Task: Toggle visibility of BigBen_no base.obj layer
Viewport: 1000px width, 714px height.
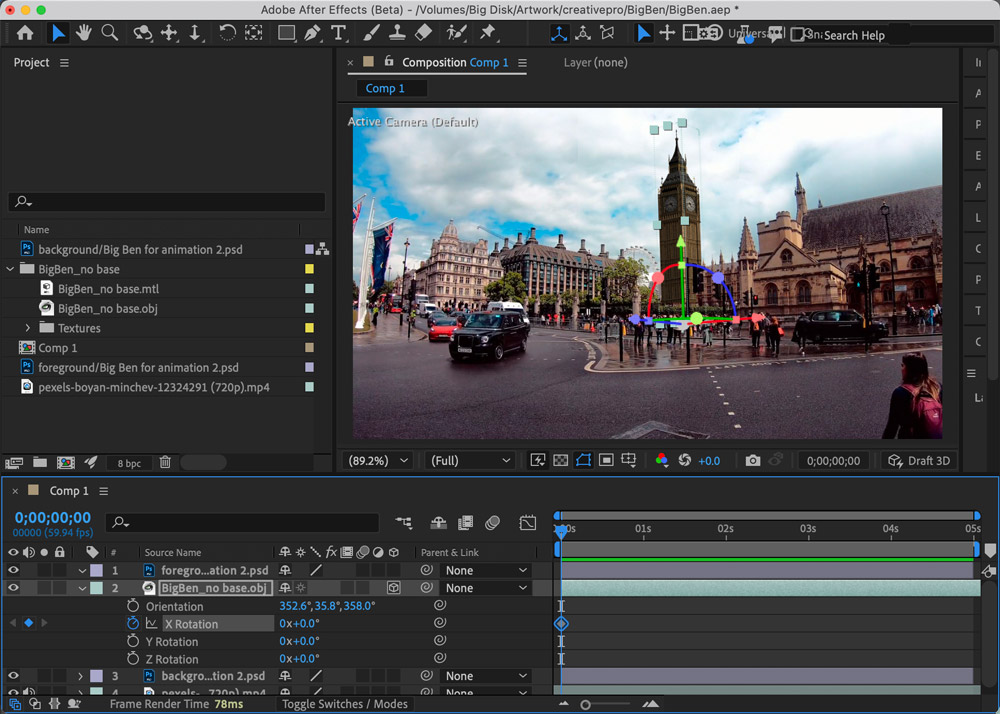Action: point(14,588)
